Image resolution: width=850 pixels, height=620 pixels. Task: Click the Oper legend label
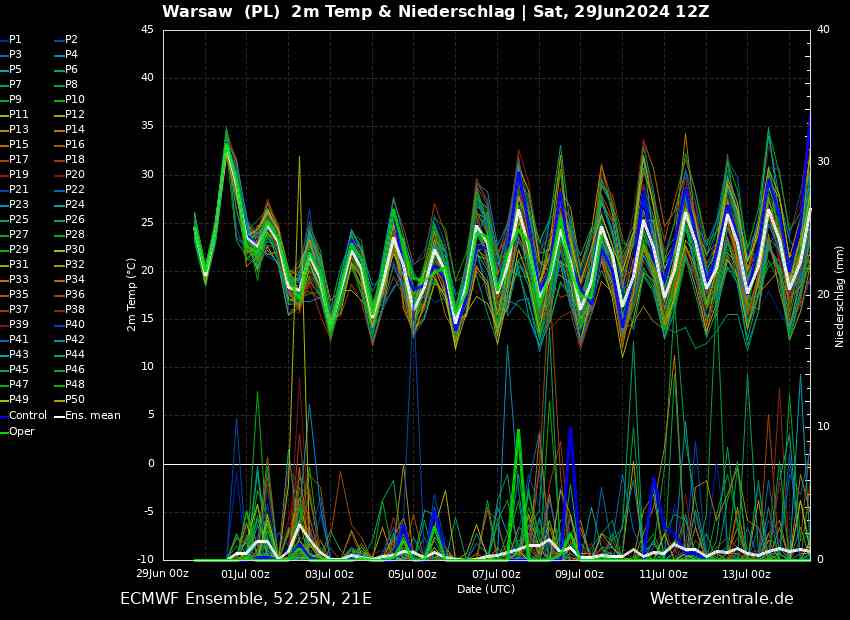pyautogui.click(x=22, y=431)
